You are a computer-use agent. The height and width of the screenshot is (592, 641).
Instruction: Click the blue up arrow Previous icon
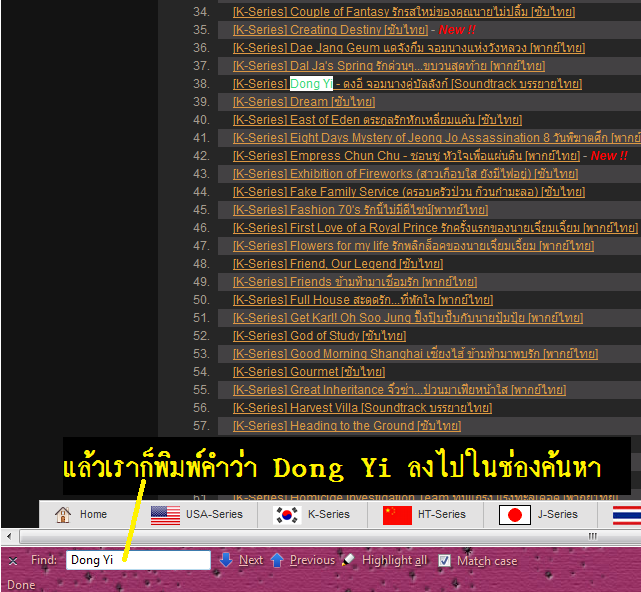(x=277, y=560)
